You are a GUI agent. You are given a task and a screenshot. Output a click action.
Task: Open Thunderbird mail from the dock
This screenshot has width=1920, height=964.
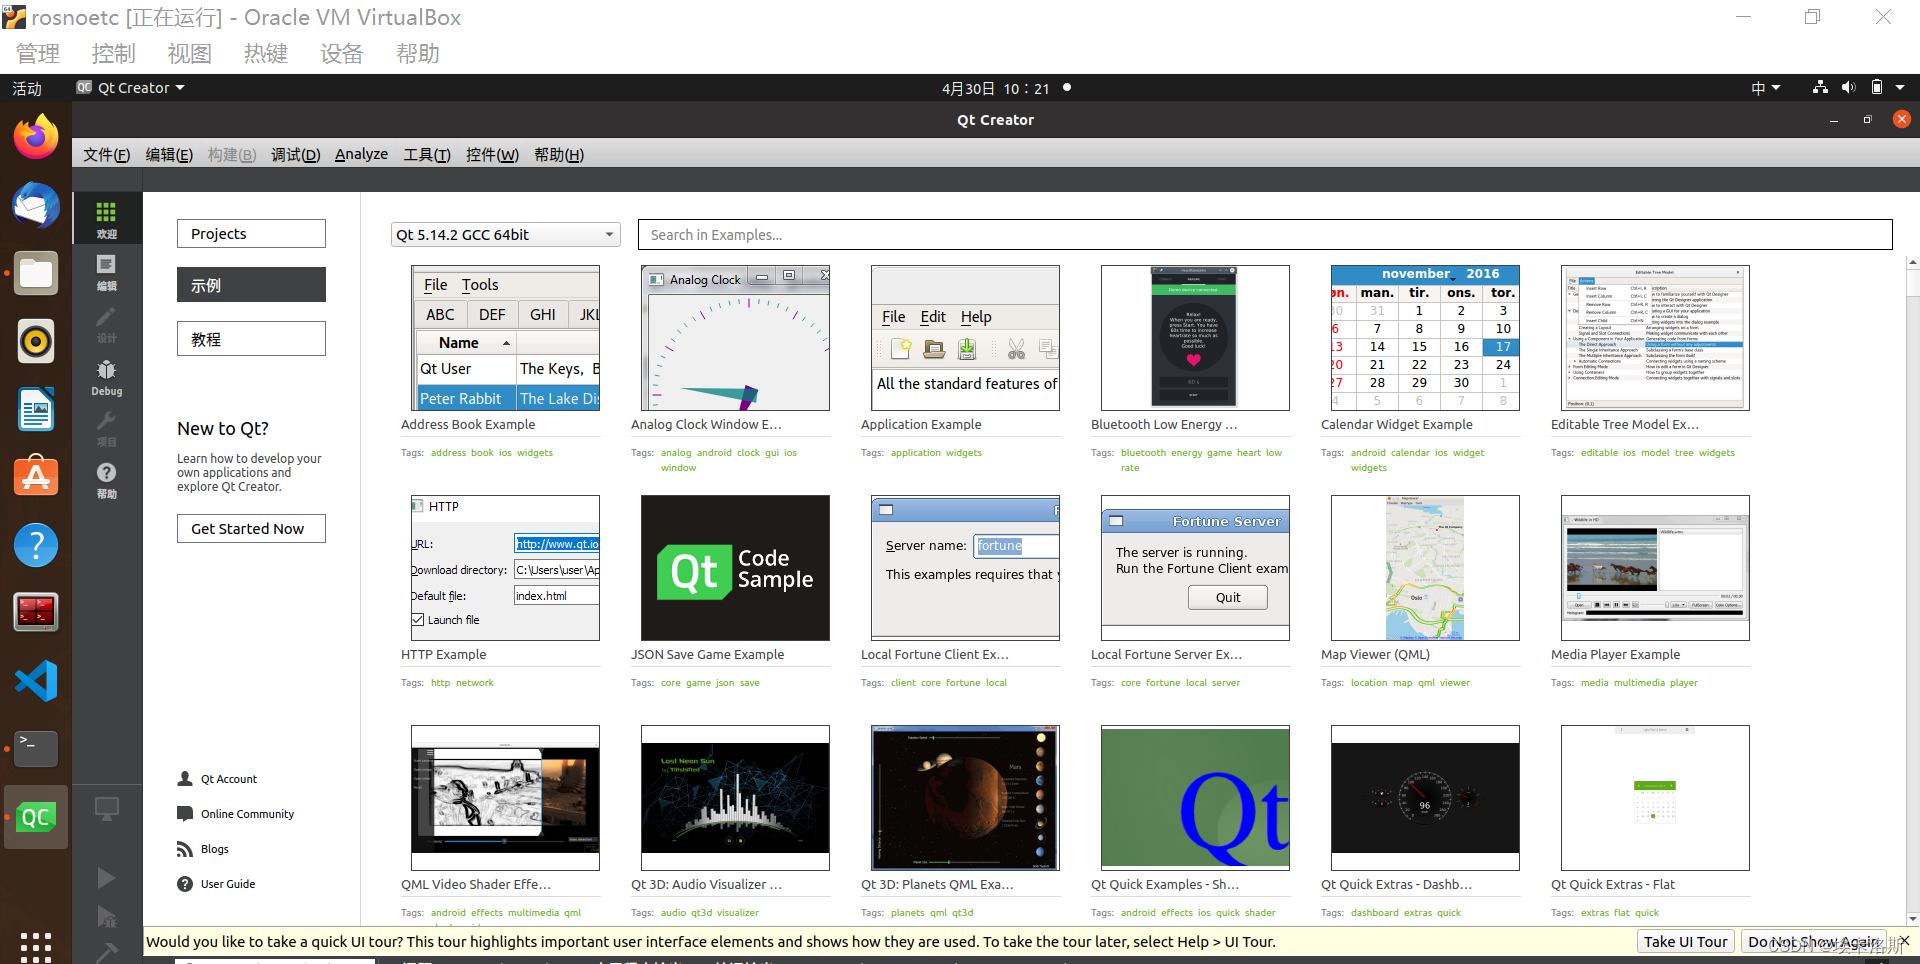[36, 205]
